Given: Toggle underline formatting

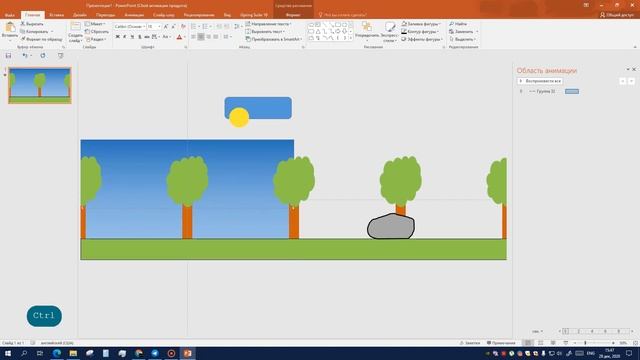Looking at the screenshot, I should (x=132, y=37).
